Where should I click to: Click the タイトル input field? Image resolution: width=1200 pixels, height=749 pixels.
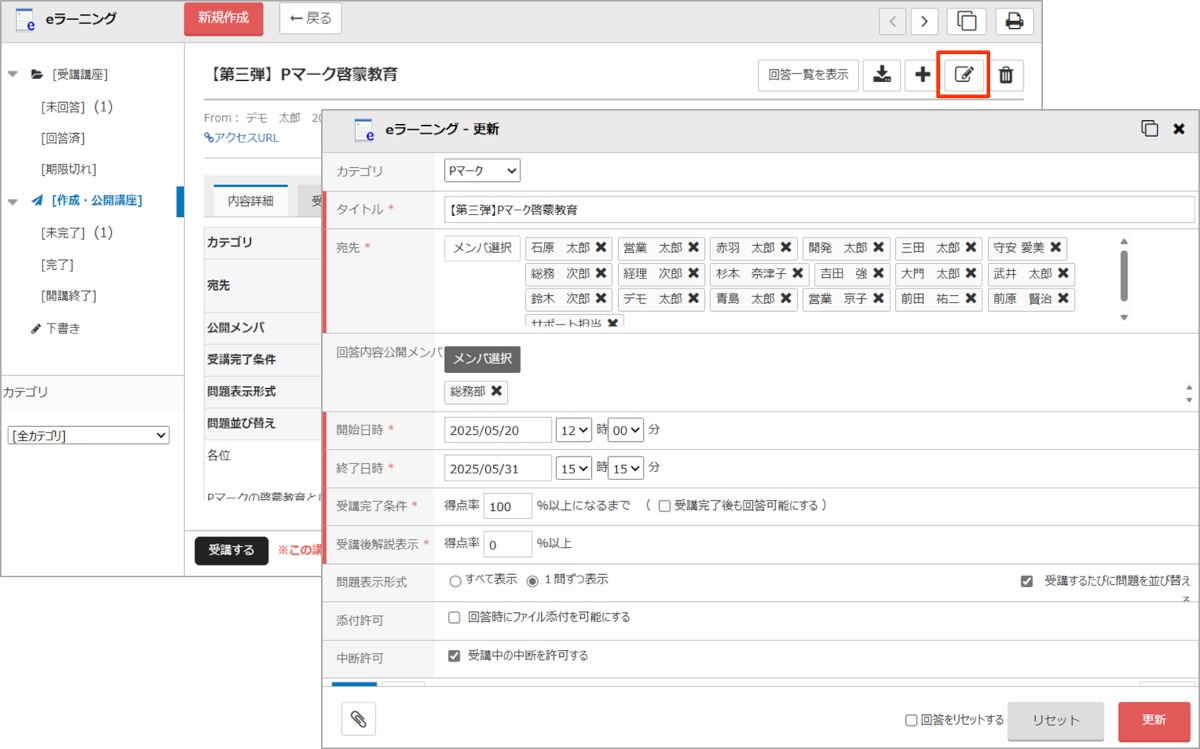820,210
